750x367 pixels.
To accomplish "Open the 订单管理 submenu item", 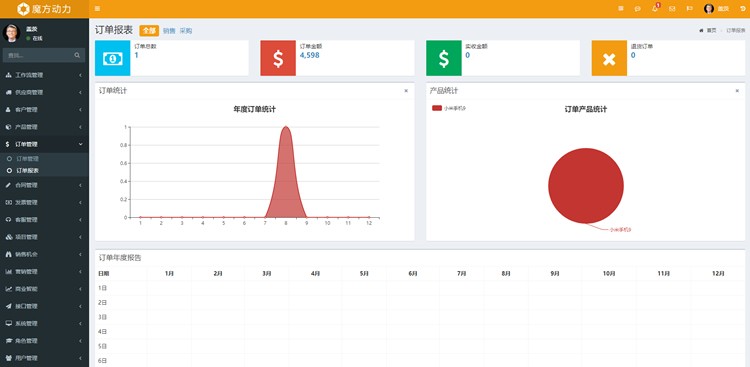I will (27, 159).
